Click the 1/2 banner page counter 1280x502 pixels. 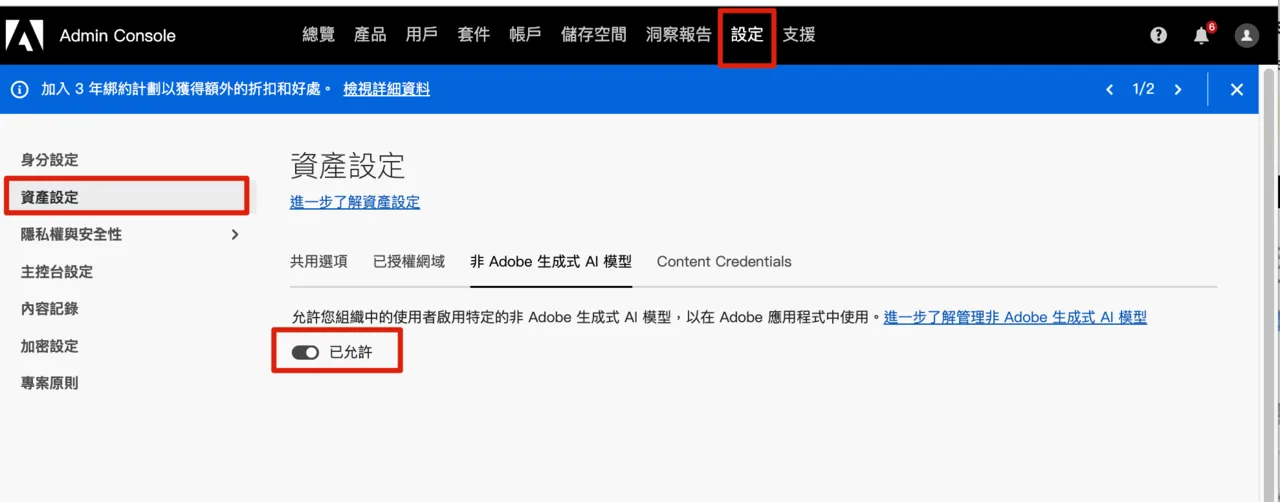[1143, 89]
